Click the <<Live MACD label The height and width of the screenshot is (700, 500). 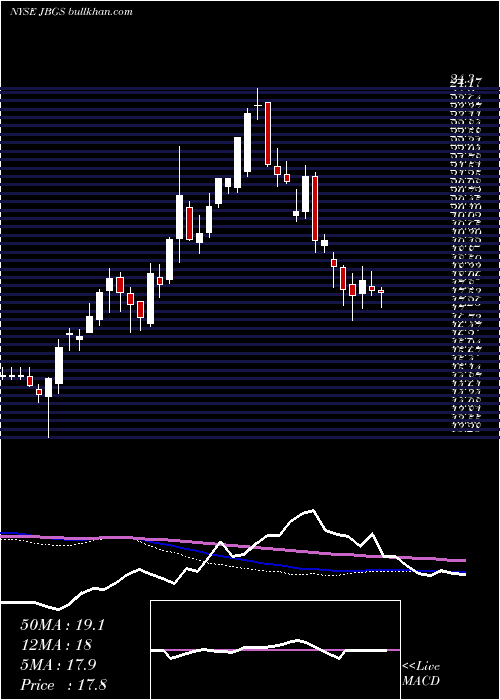pos(421,674)
